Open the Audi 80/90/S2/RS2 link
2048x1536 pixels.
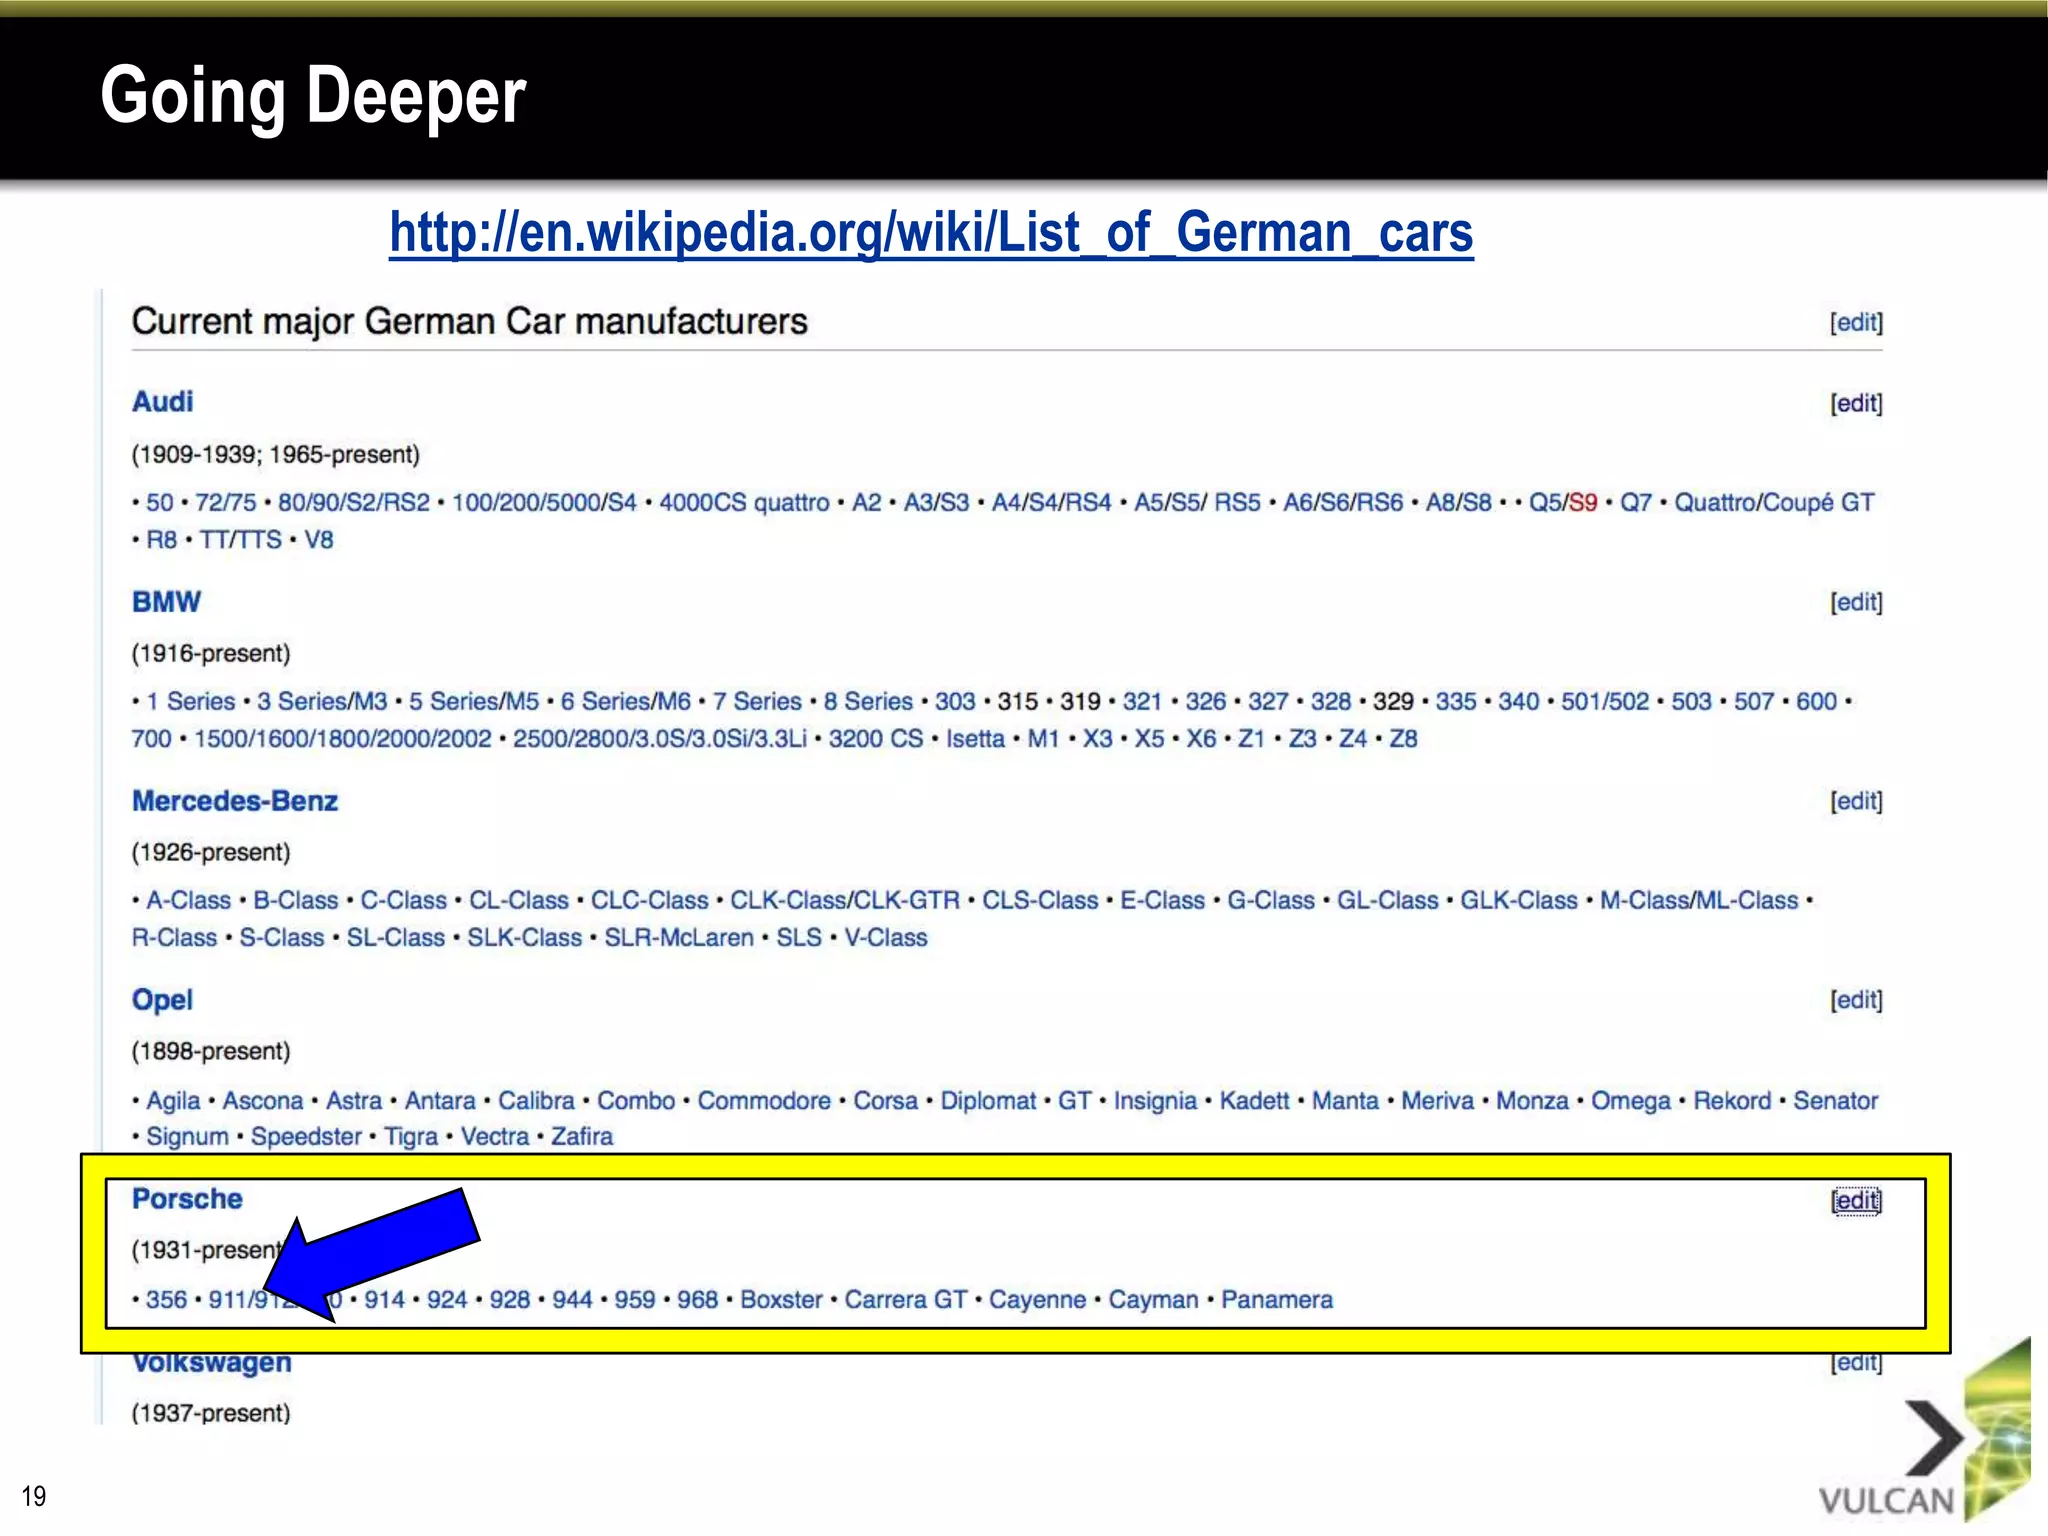[x=354, y=502]
